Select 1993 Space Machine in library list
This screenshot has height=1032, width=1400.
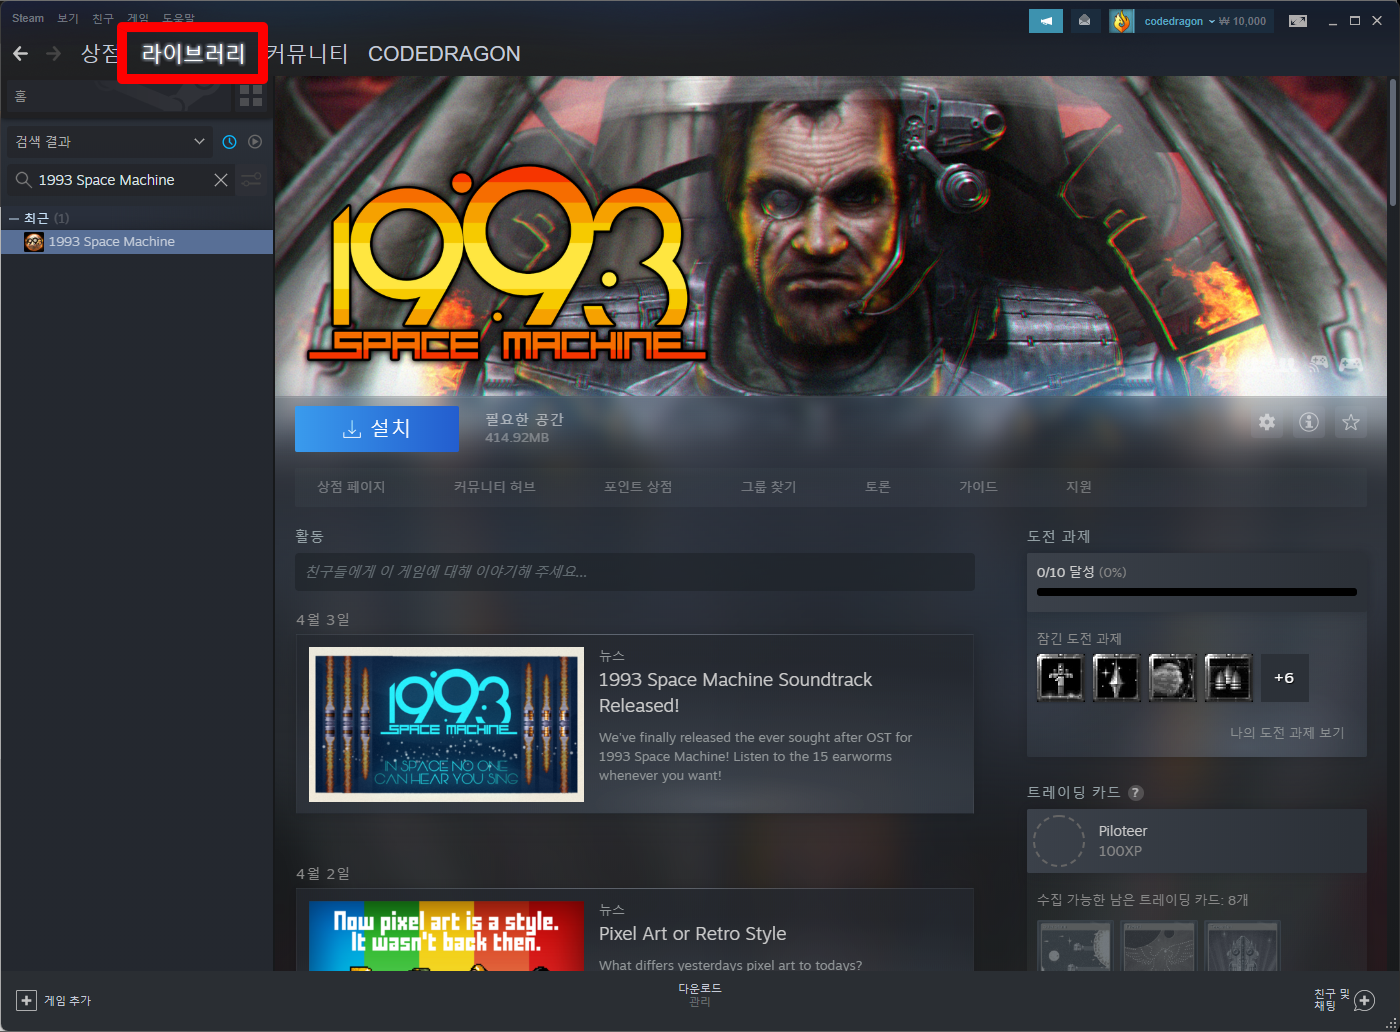[137, 242]
